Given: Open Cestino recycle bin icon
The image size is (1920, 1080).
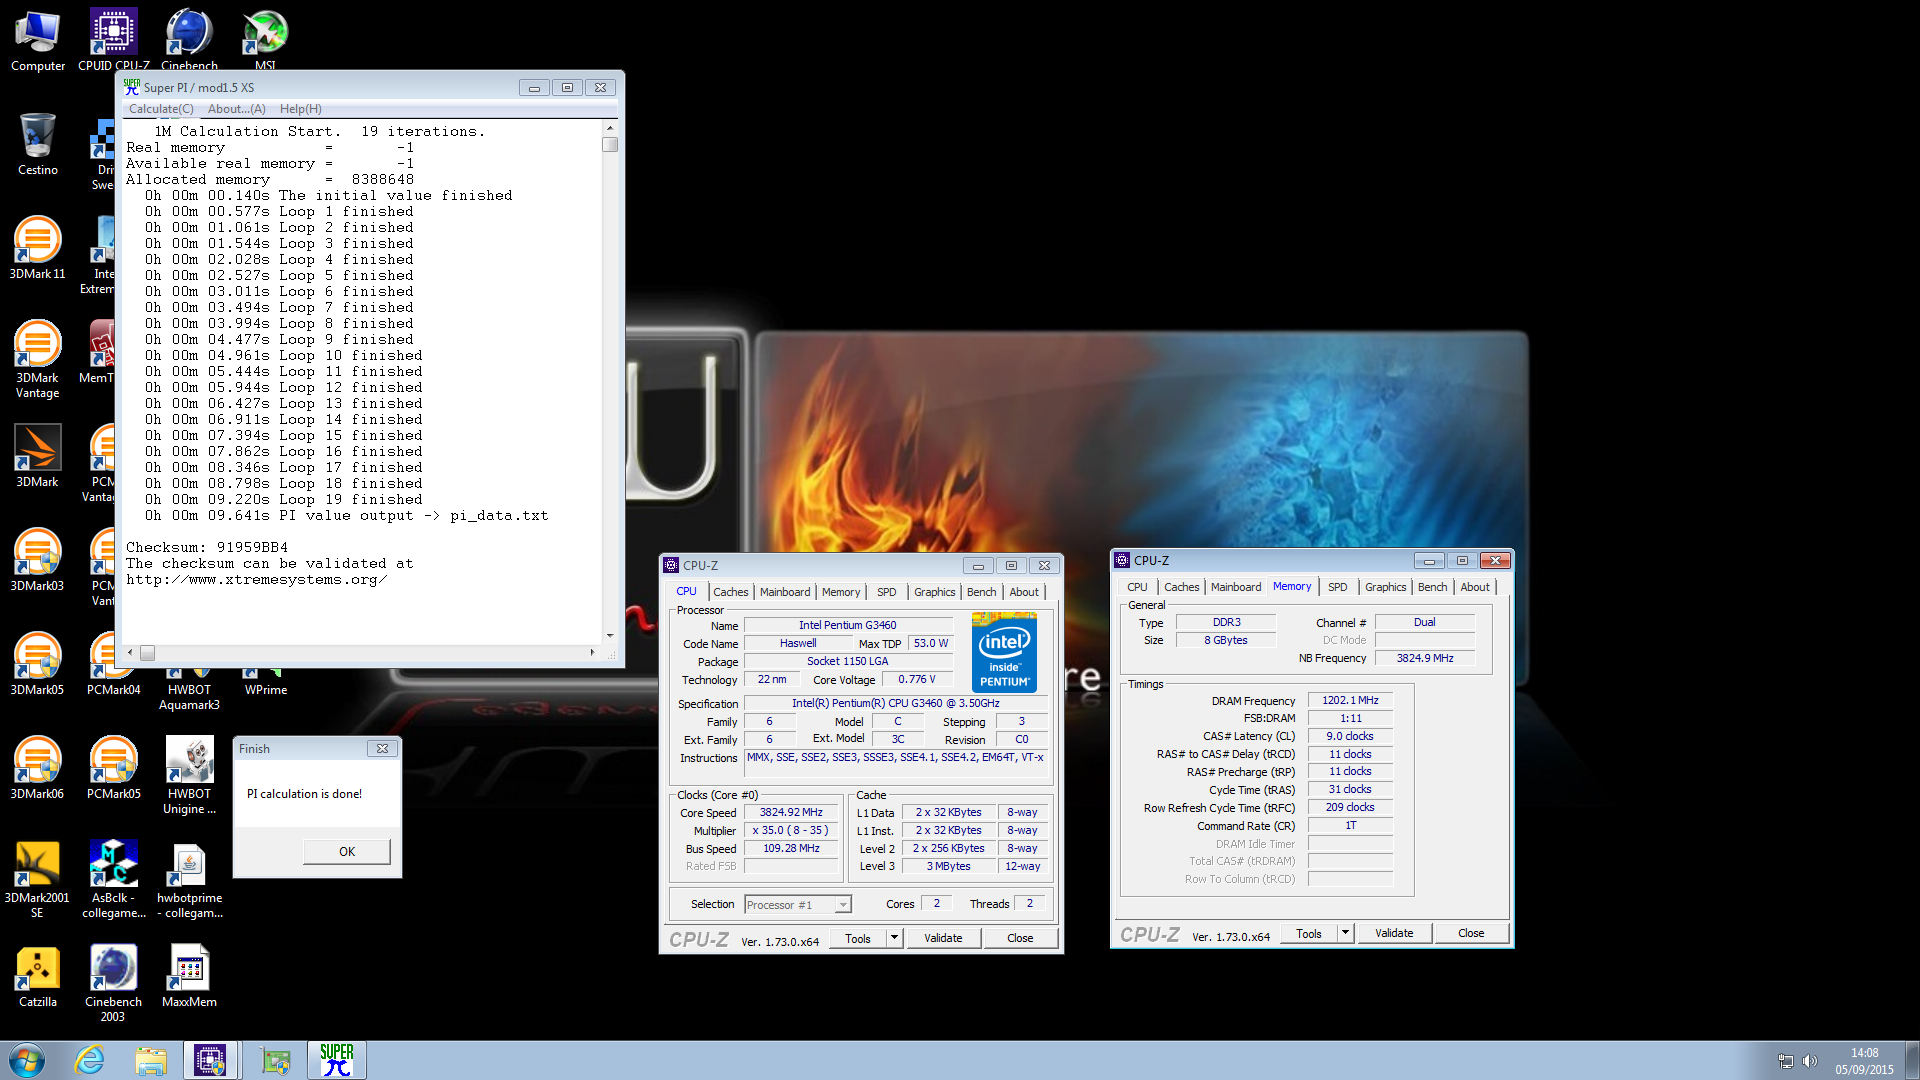Looking at the screenshot, I should [38, 145].
